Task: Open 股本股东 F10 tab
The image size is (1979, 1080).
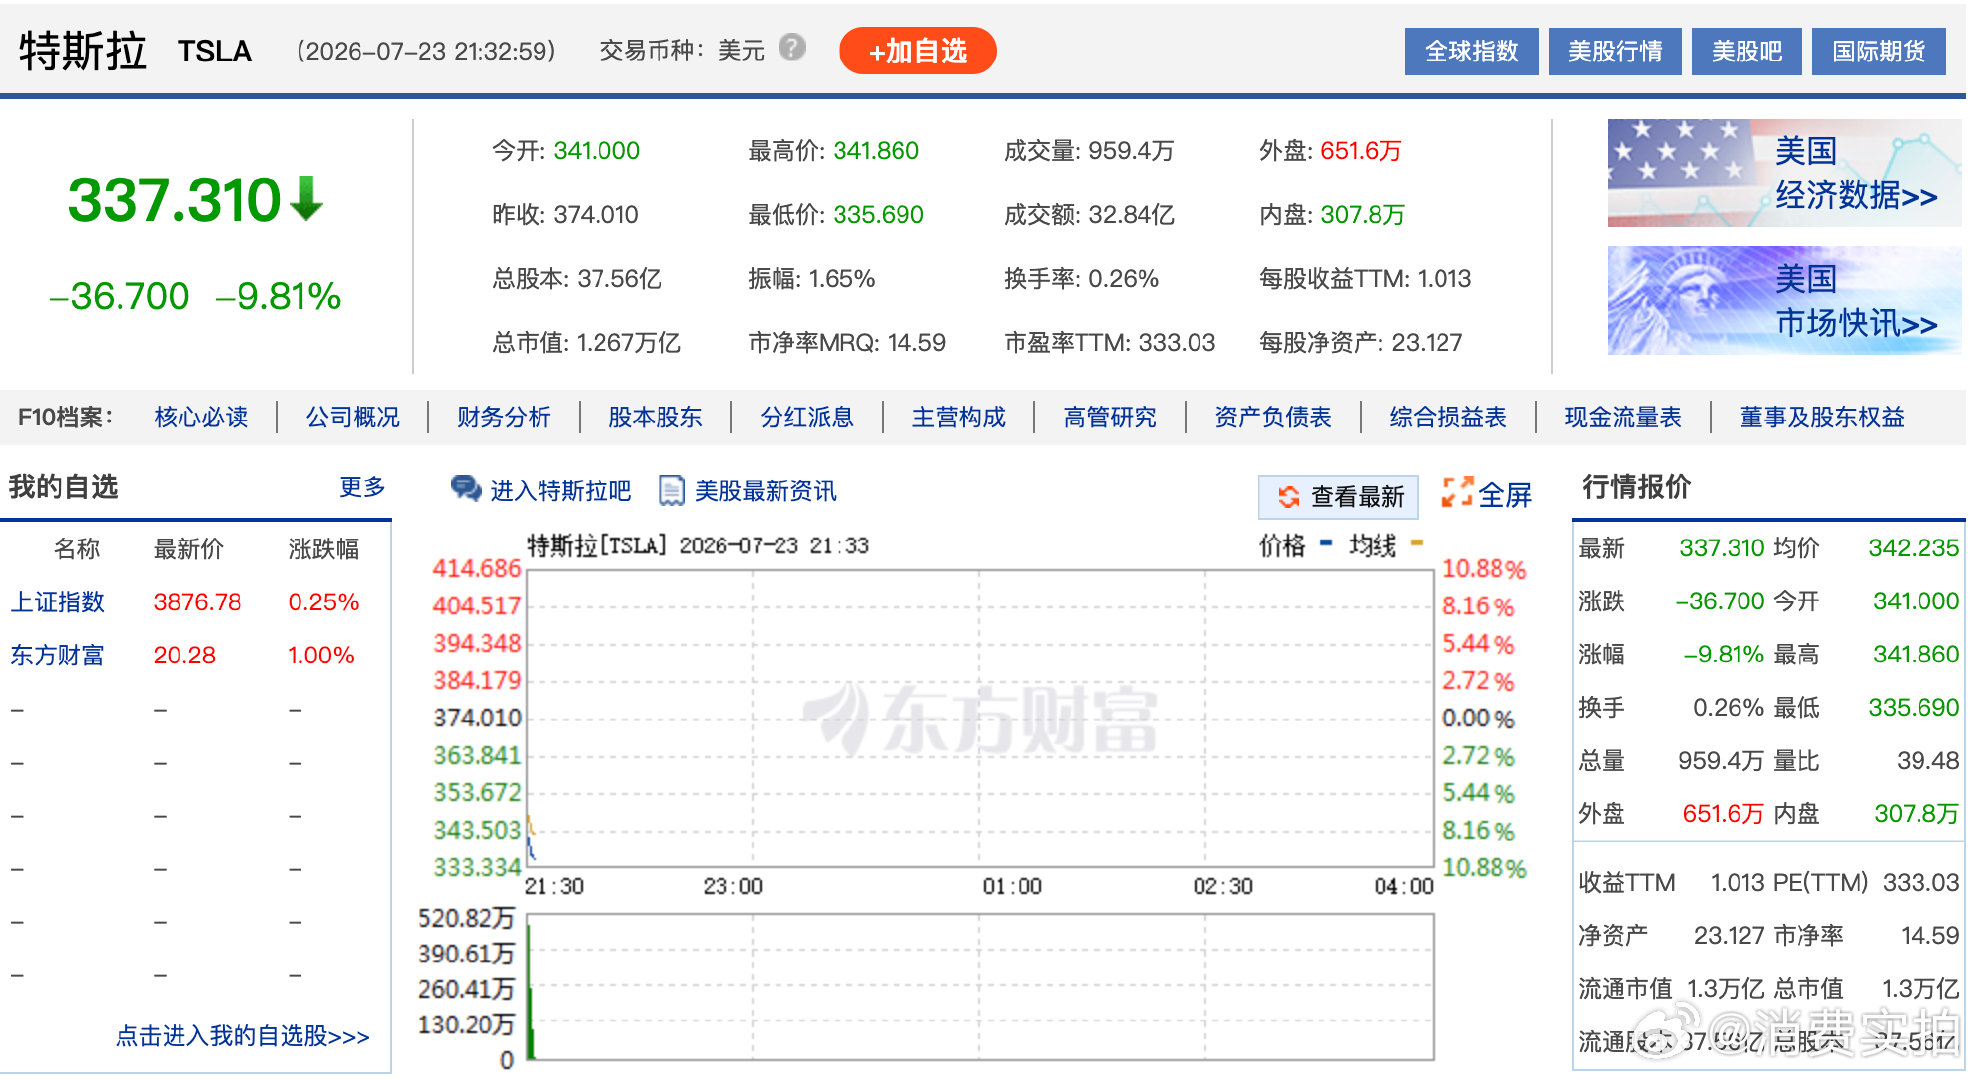Action: (655, 417)
